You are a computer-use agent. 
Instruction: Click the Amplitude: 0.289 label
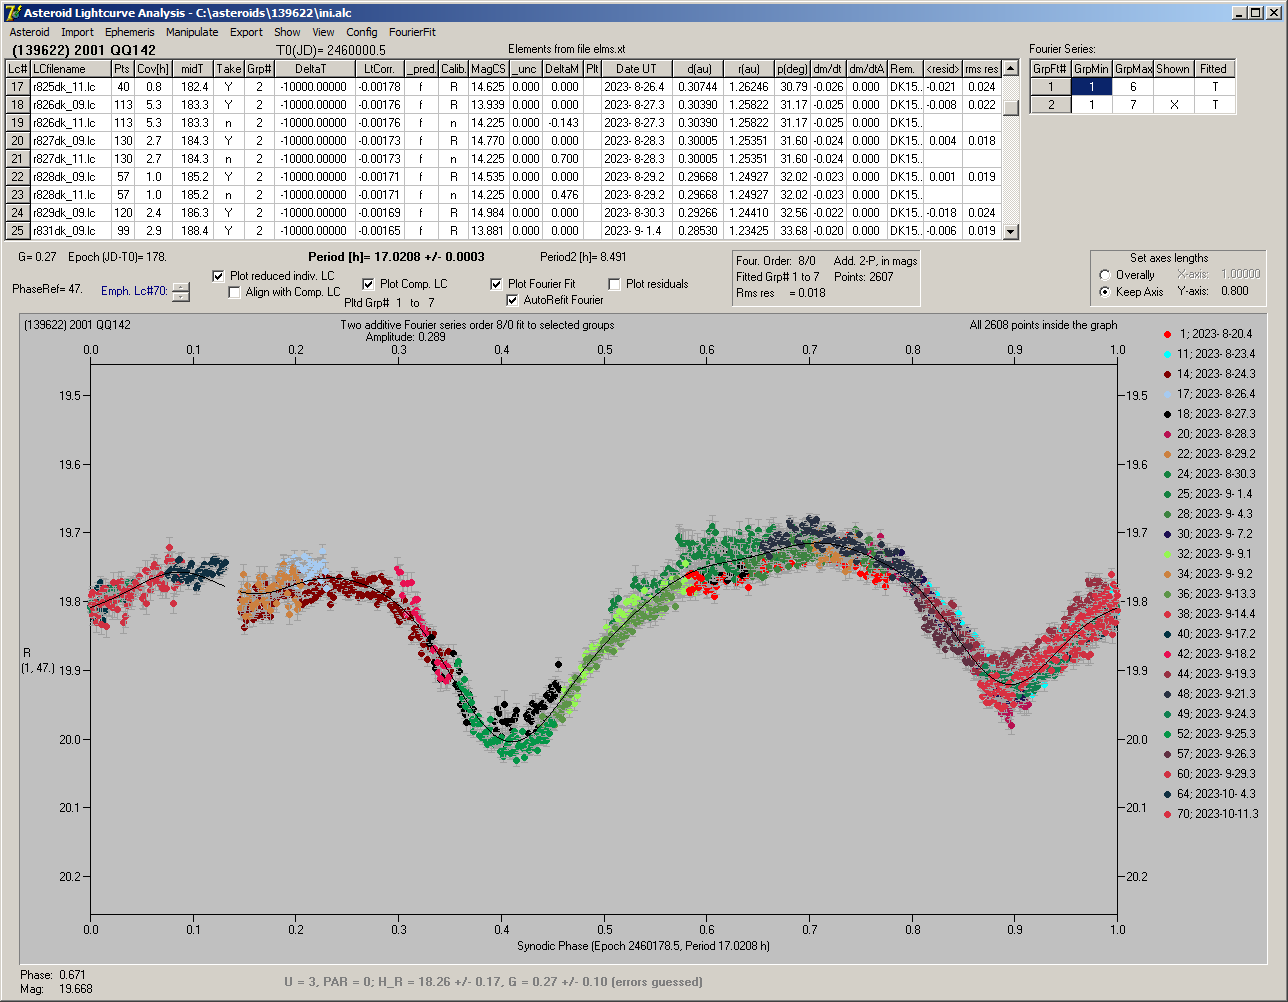tap(403, 337)
